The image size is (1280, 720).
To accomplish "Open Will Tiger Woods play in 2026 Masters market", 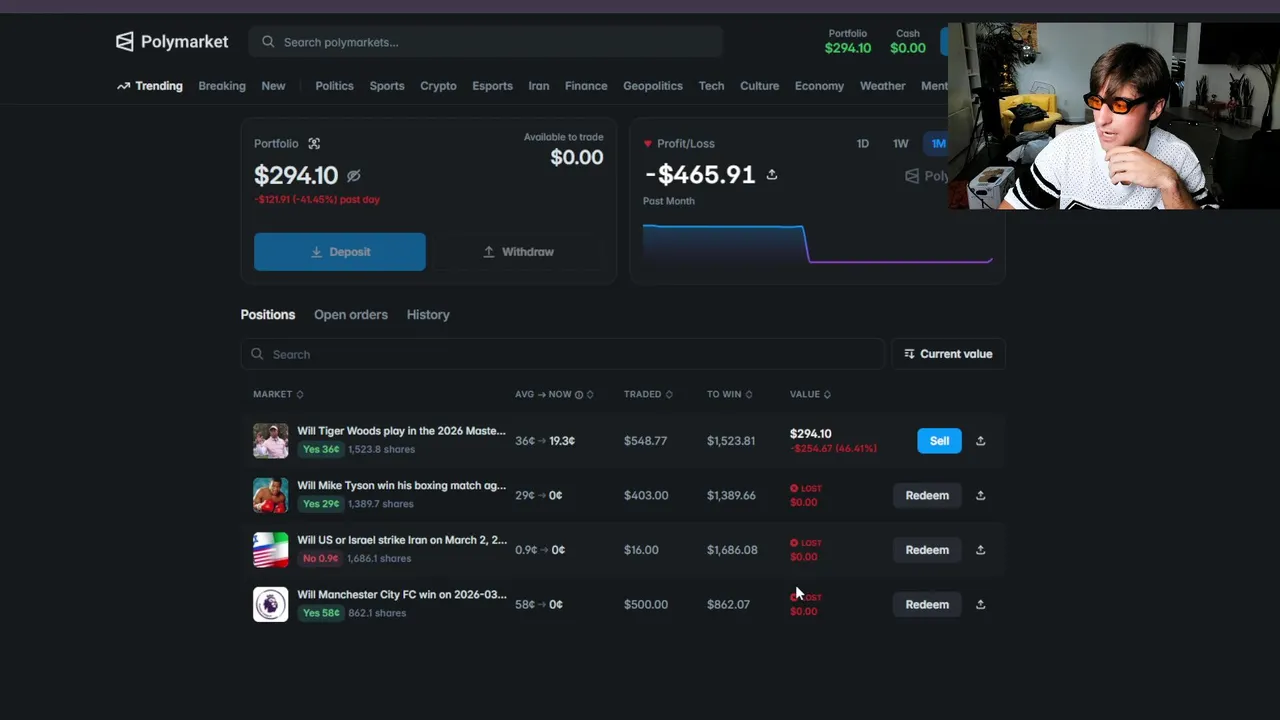I will point(401,431).
